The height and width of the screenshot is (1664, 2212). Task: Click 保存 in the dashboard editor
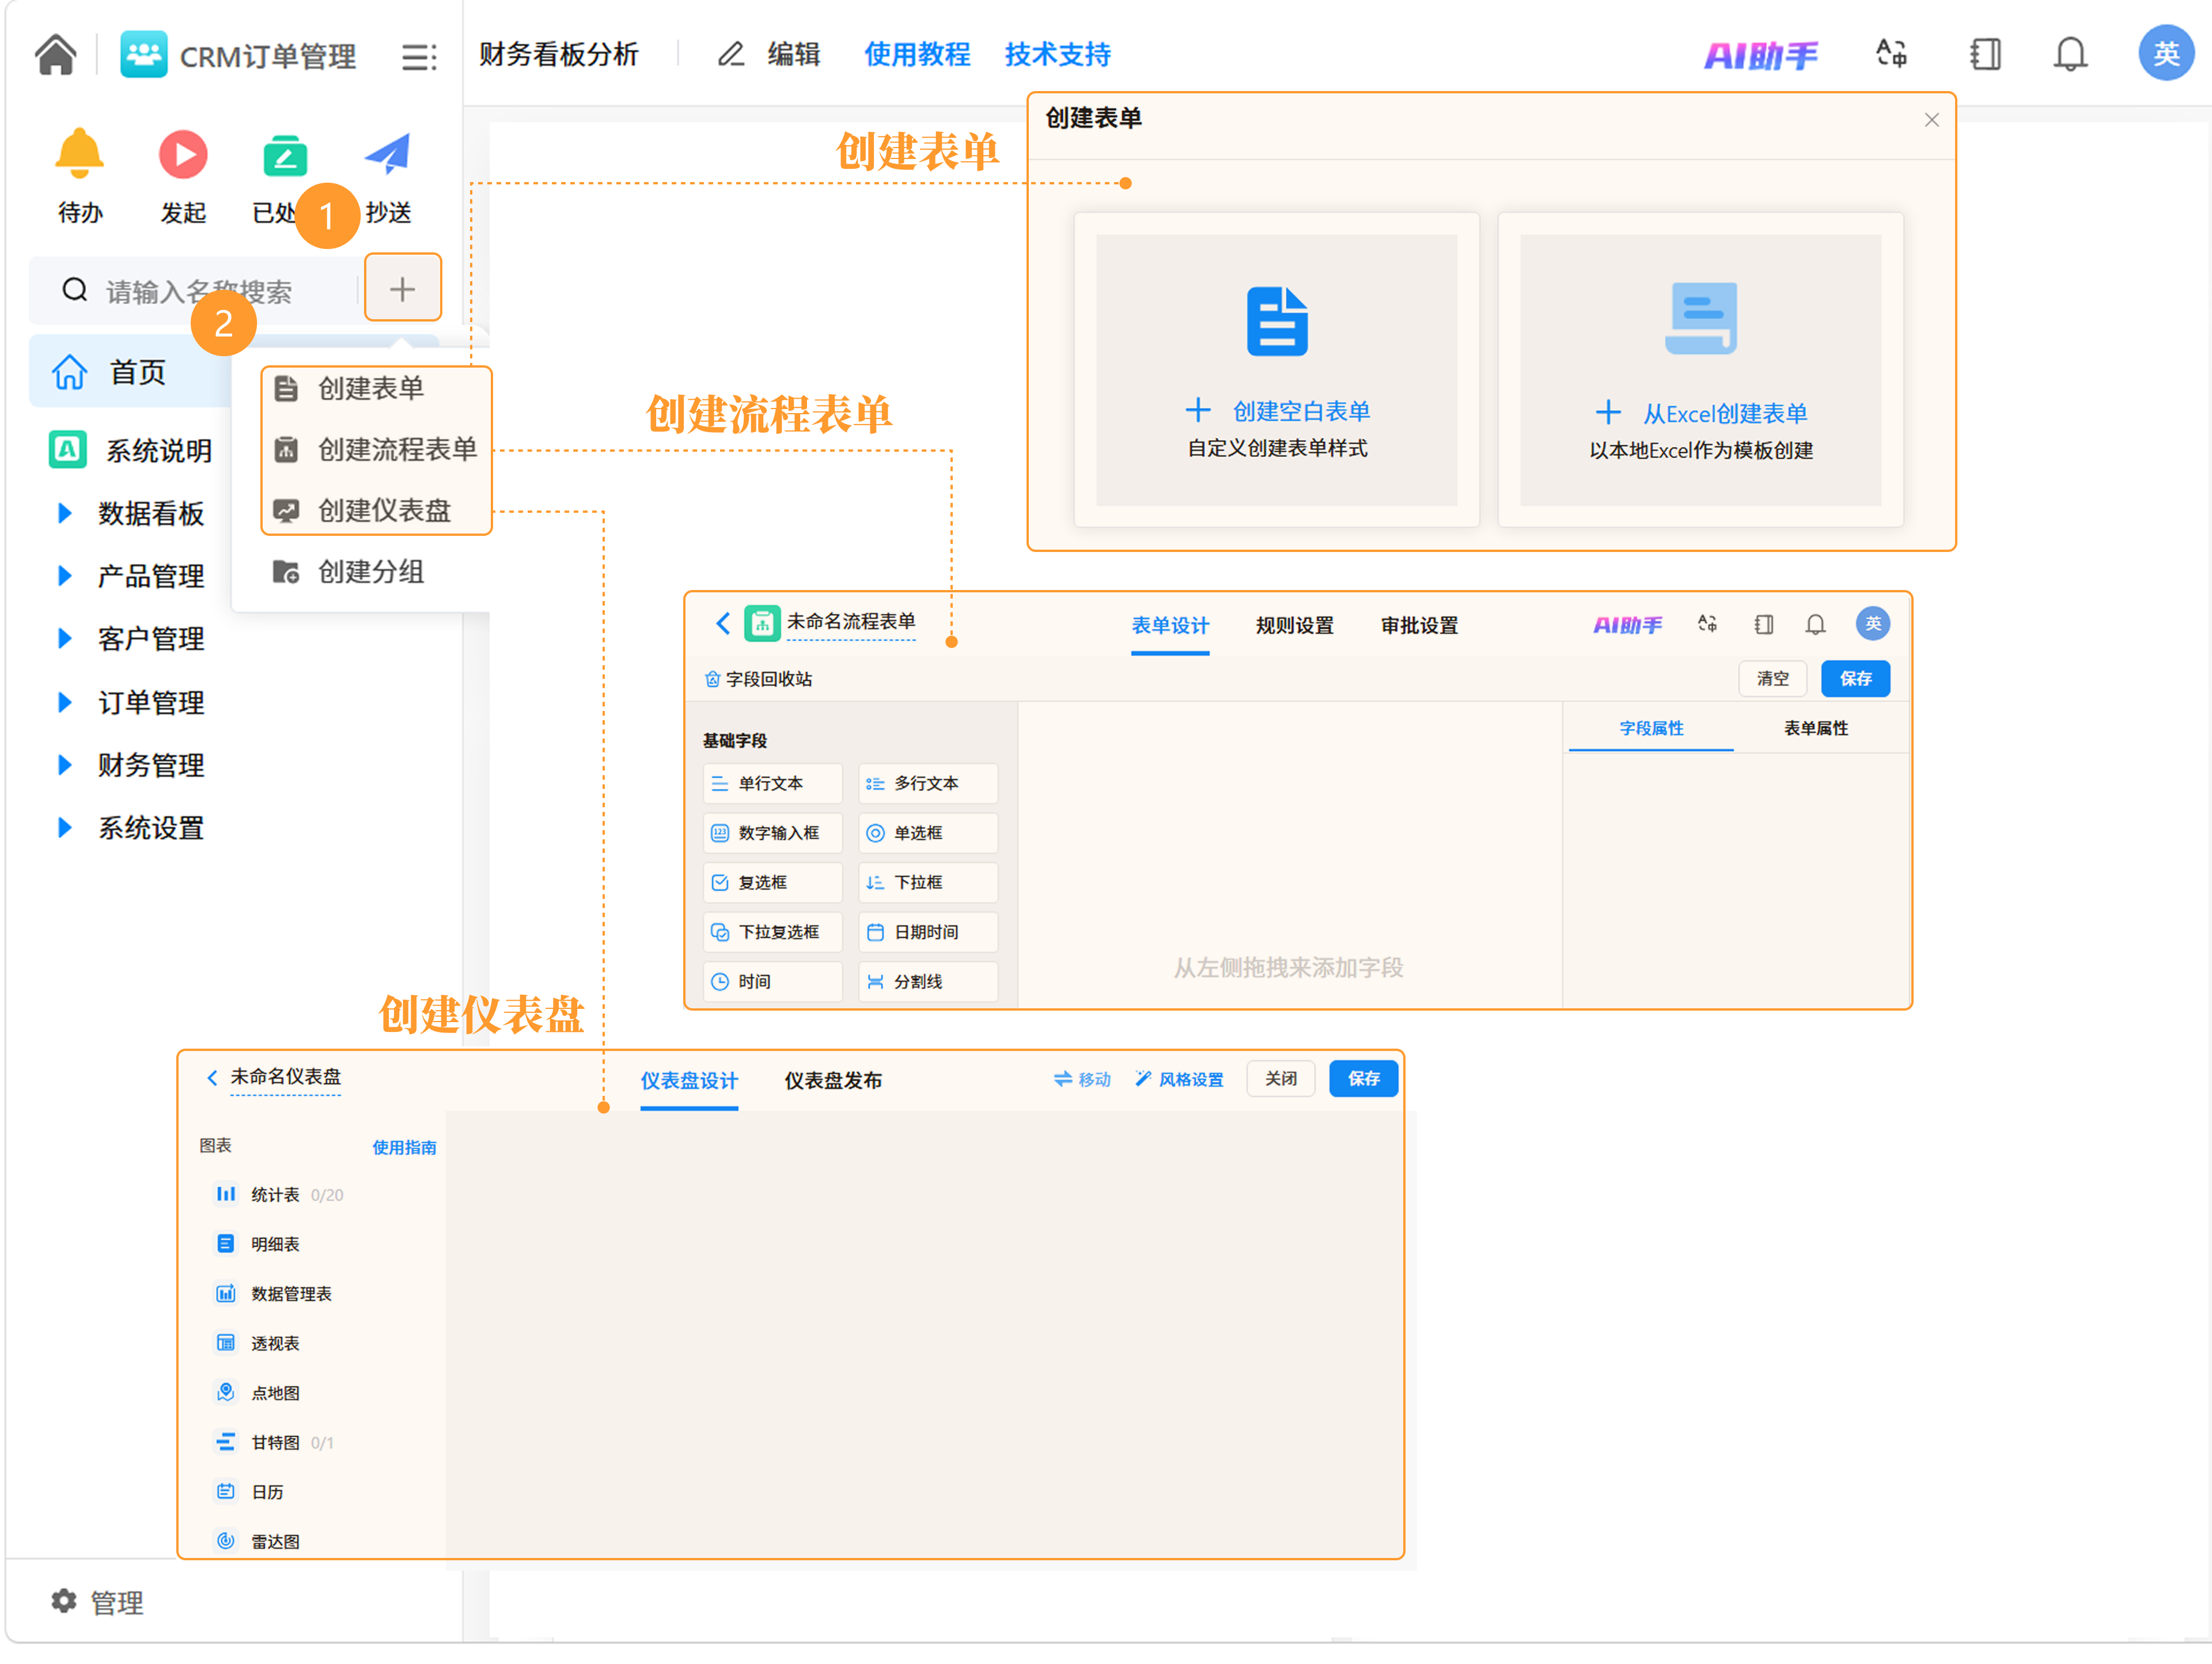[x=1363, y=1079]
